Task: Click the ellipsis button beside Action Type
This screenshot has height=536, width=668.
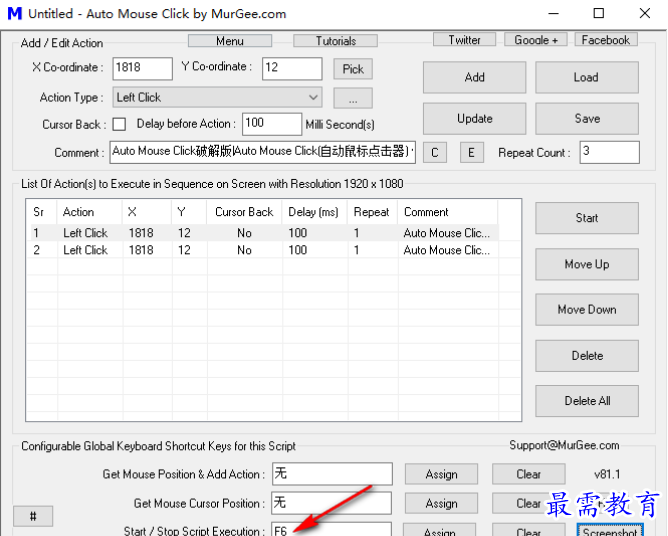Action: (353, 99)
